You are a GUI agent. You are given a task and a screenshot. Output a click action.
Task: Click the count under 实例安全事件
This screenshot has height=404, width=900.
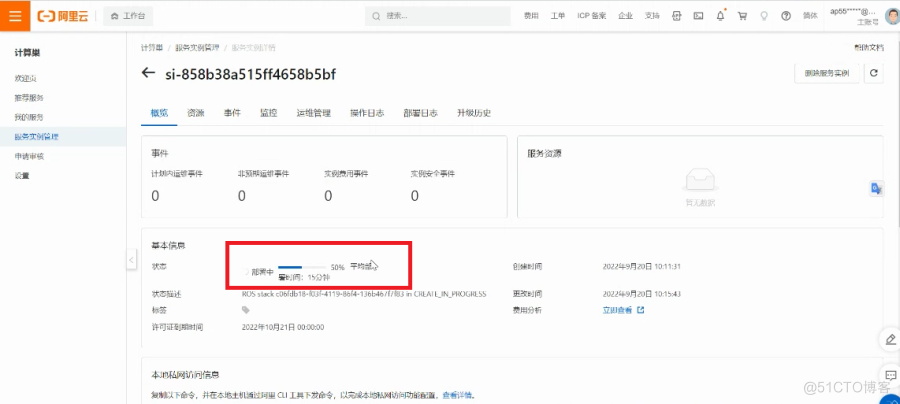[x=414, y=196]
